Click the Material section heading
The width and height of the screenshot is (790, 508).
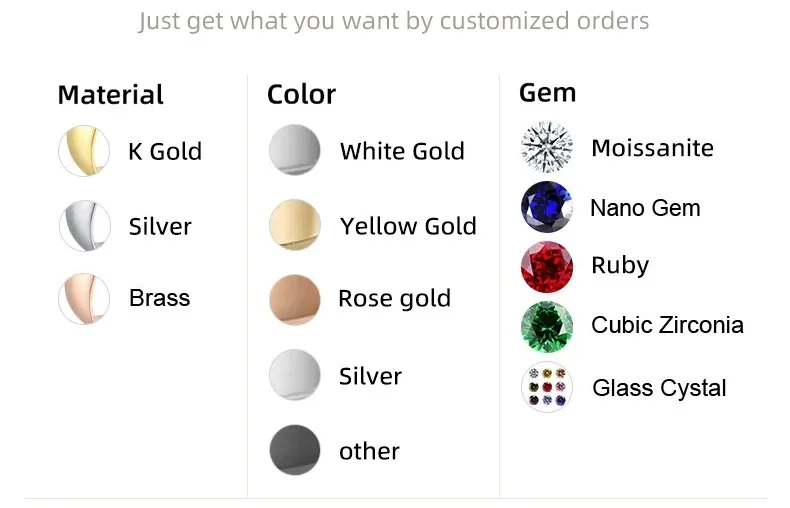(110, 95)
